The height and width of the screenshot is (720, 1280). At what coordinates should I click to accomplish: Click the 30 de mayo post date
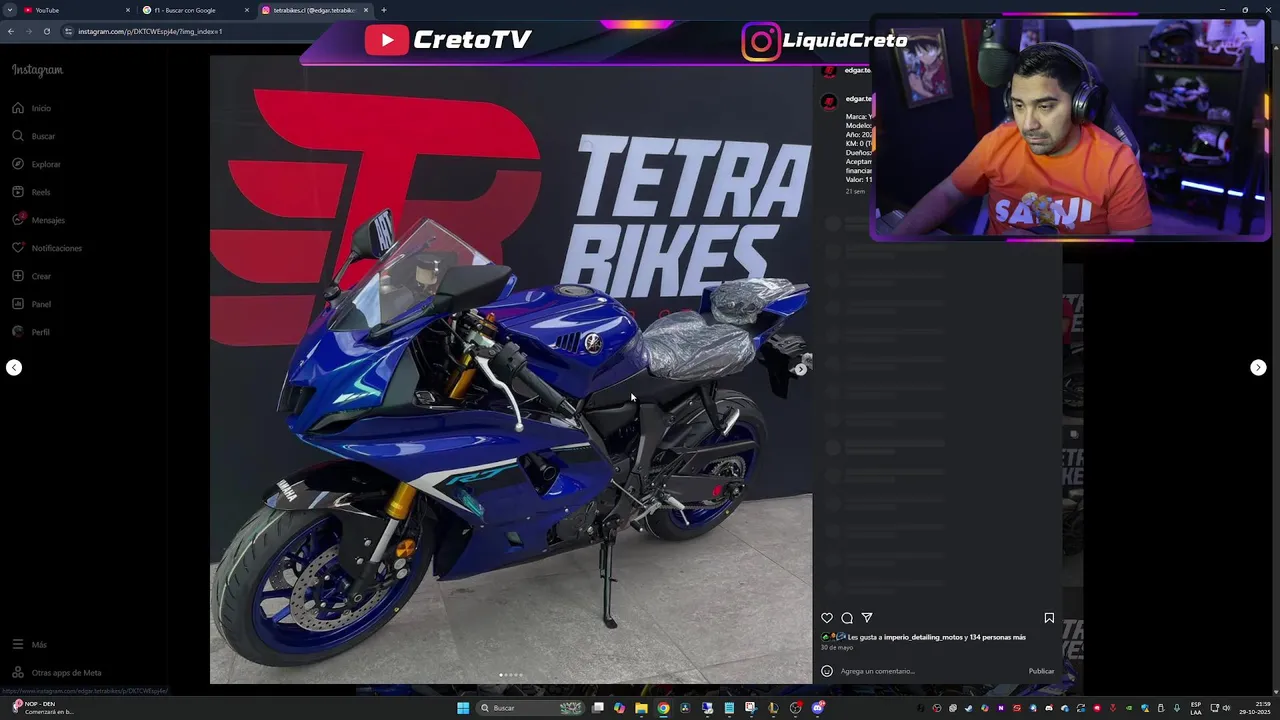coord(835,648)
